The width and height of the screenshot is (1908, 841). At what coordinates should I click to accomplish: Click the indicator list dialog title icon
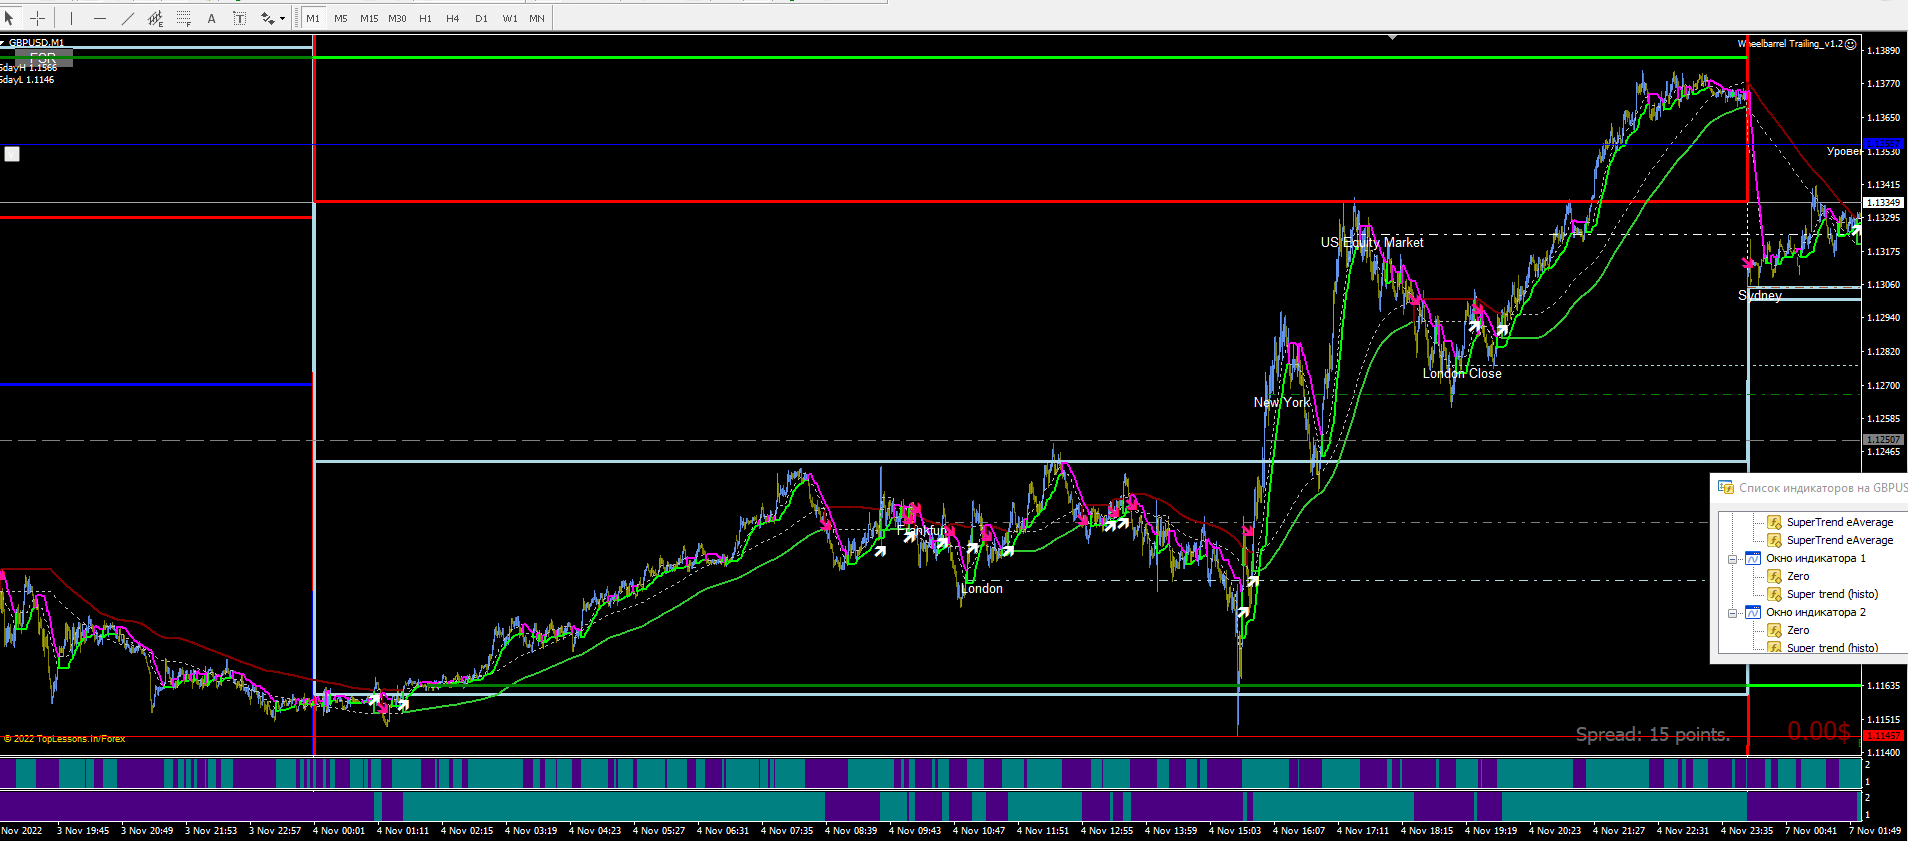(x=1725, y=488)
